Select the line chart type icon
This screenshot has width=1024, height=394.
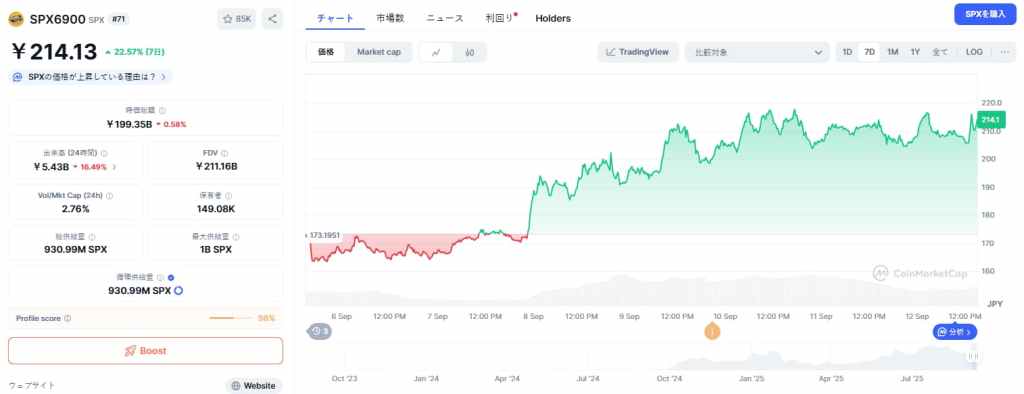(437, 52)
